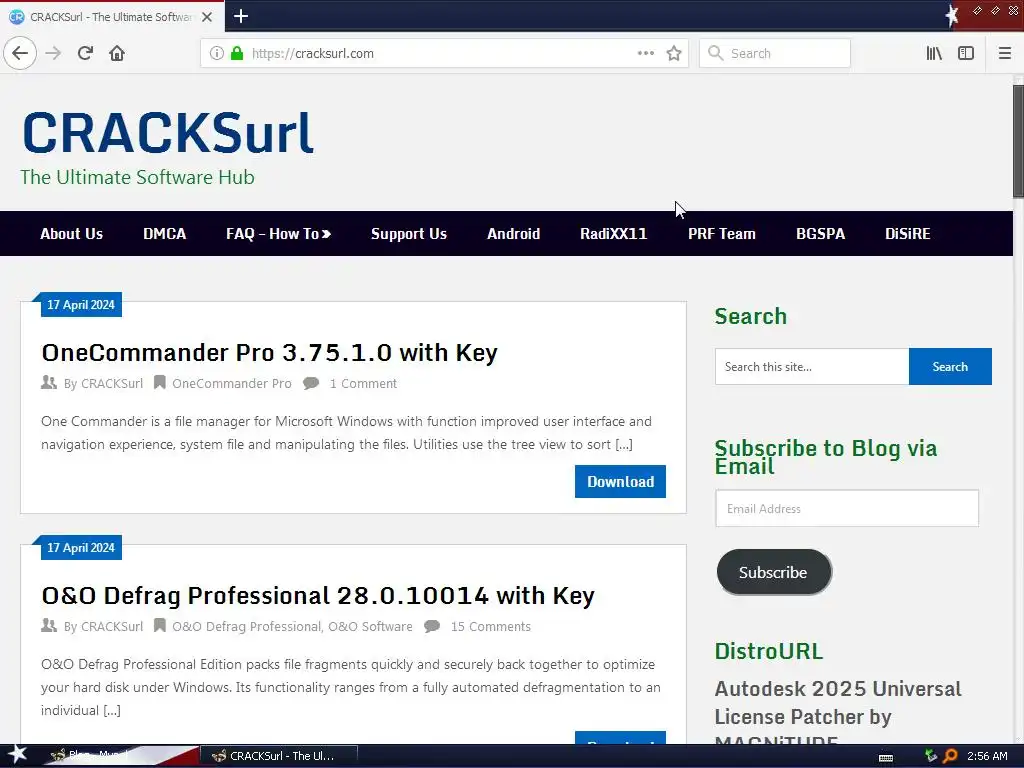Click the taskbar green network tray icon
The image size is (1024, 768).
tap(931, 756)
